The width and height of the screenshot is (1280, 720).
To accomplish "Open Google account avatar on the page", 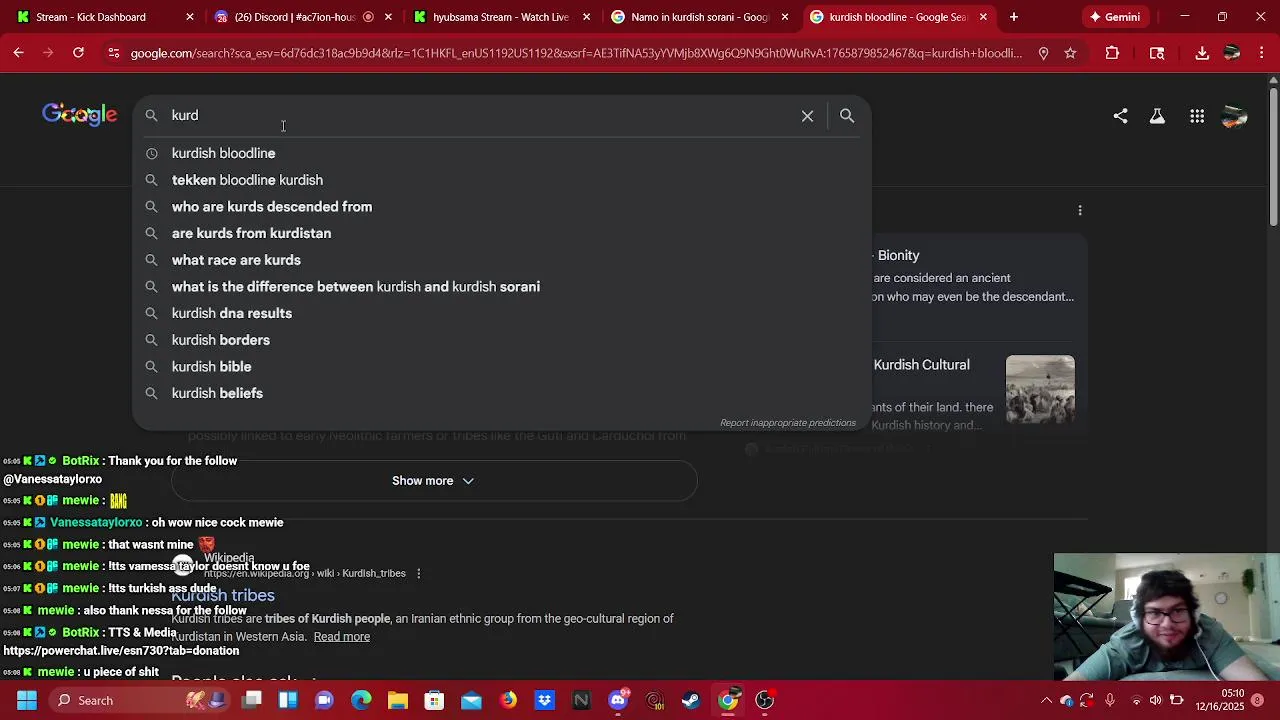I will [x=1235, y=117].
